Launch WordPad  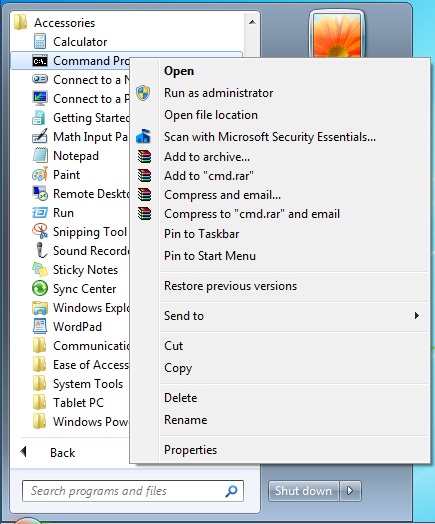point(77,326)
